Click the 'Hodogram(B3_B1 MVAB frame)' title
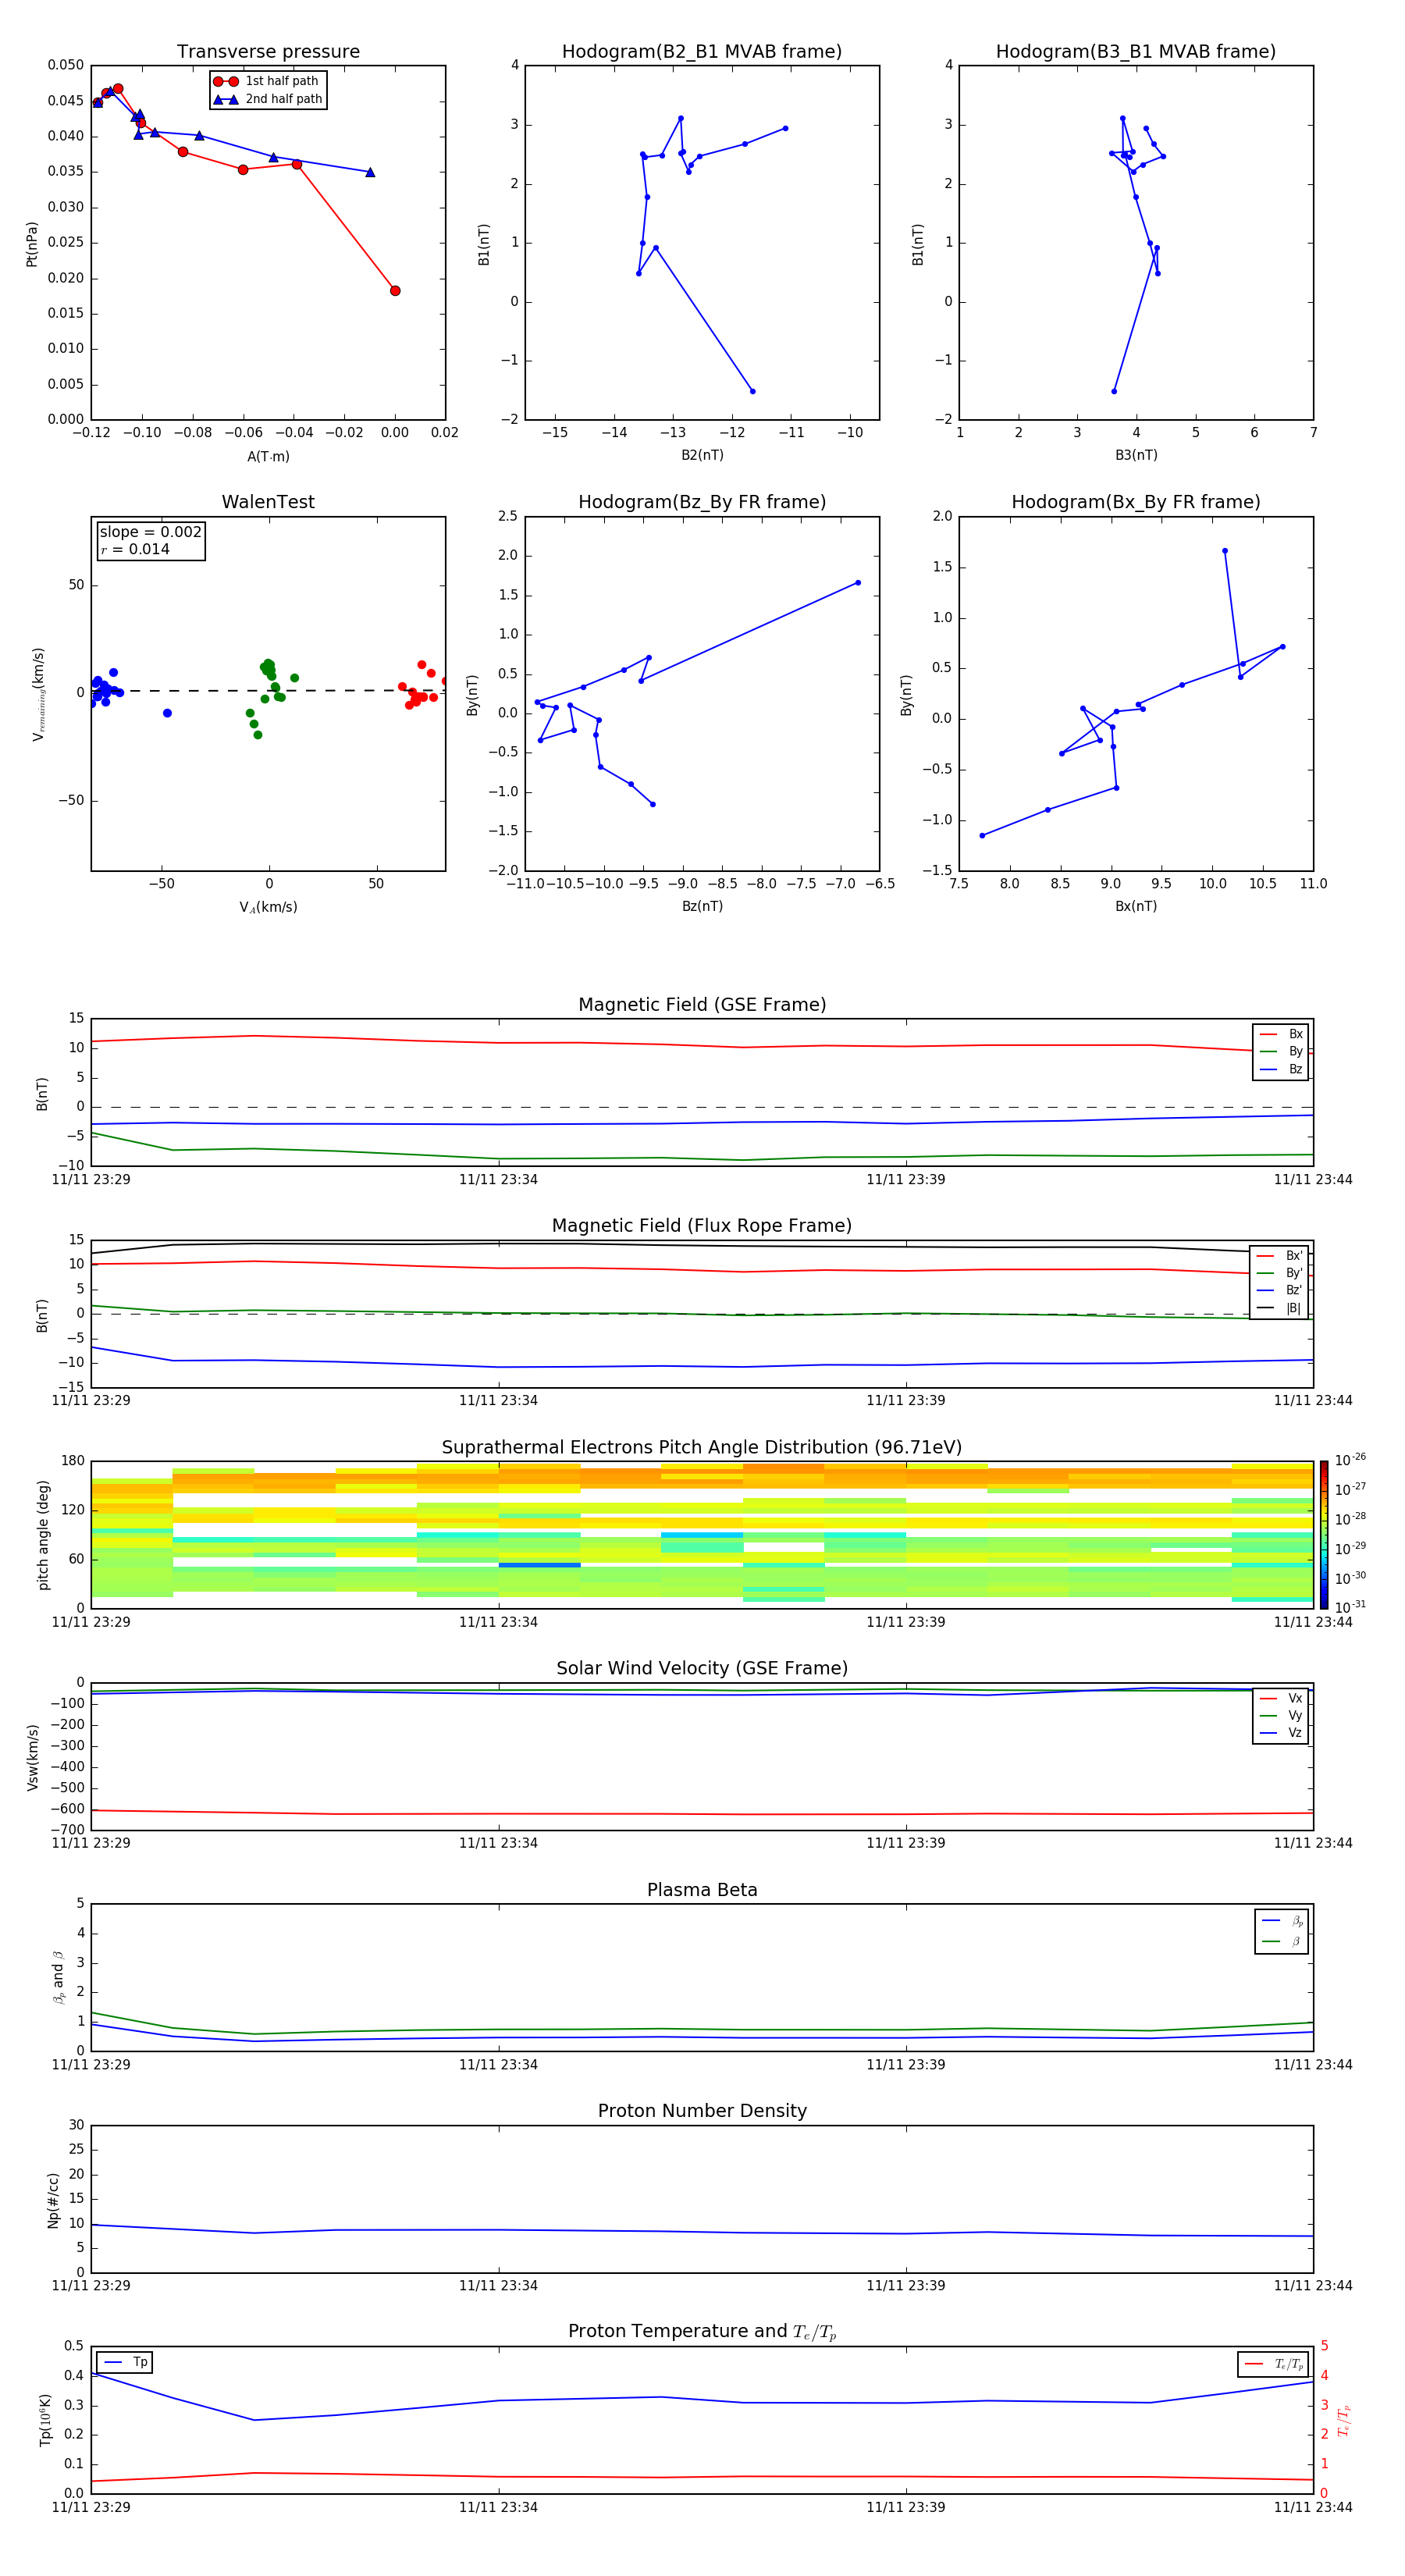This screenshot has width=1405, height=2576. 1136,51
